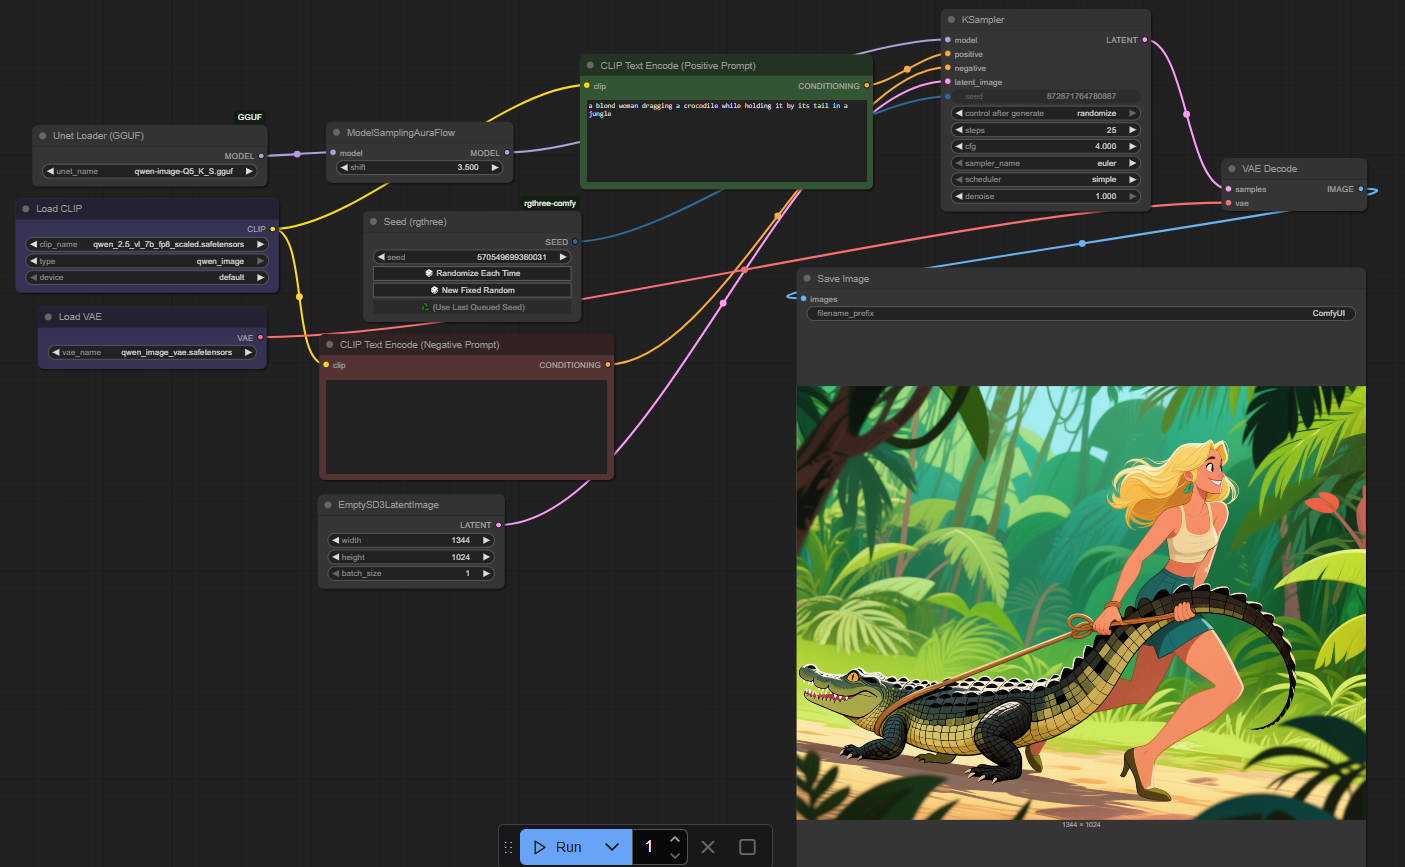Collapse the KSampler node via its title dot

coord(951,20)
